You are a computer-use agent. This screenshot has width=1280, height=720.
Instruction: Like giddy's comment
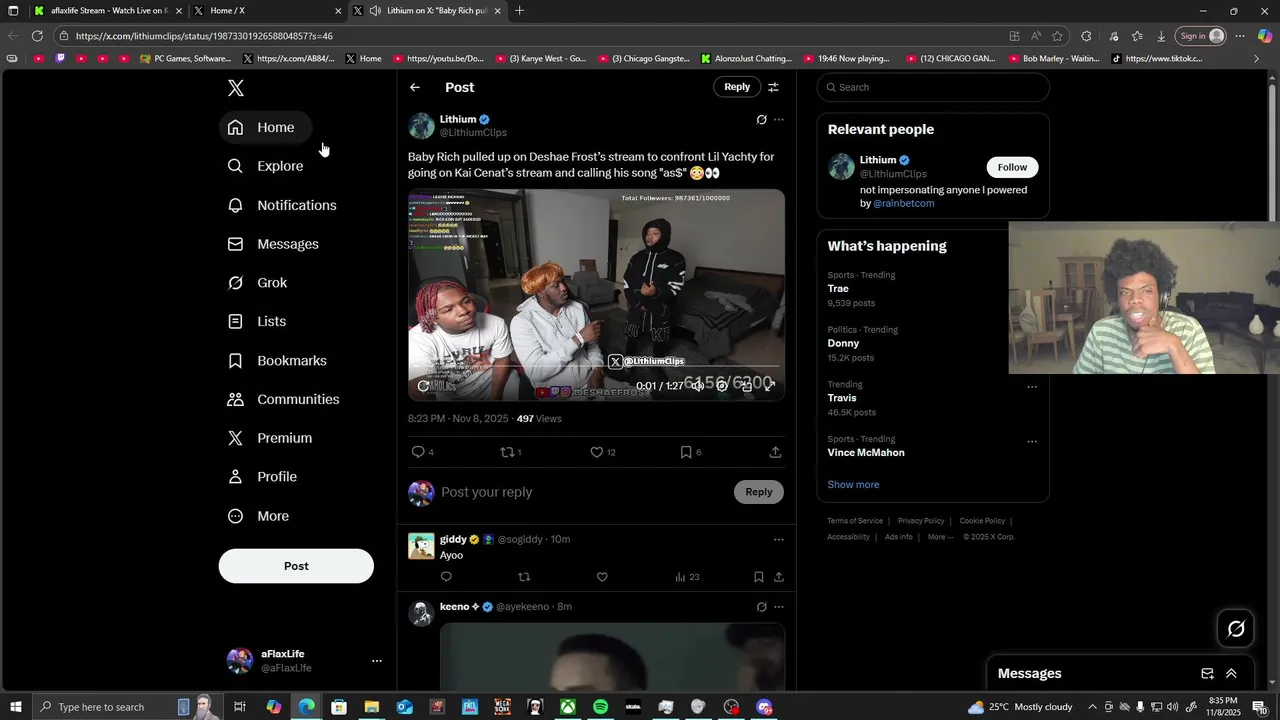[x=602, y=577]
